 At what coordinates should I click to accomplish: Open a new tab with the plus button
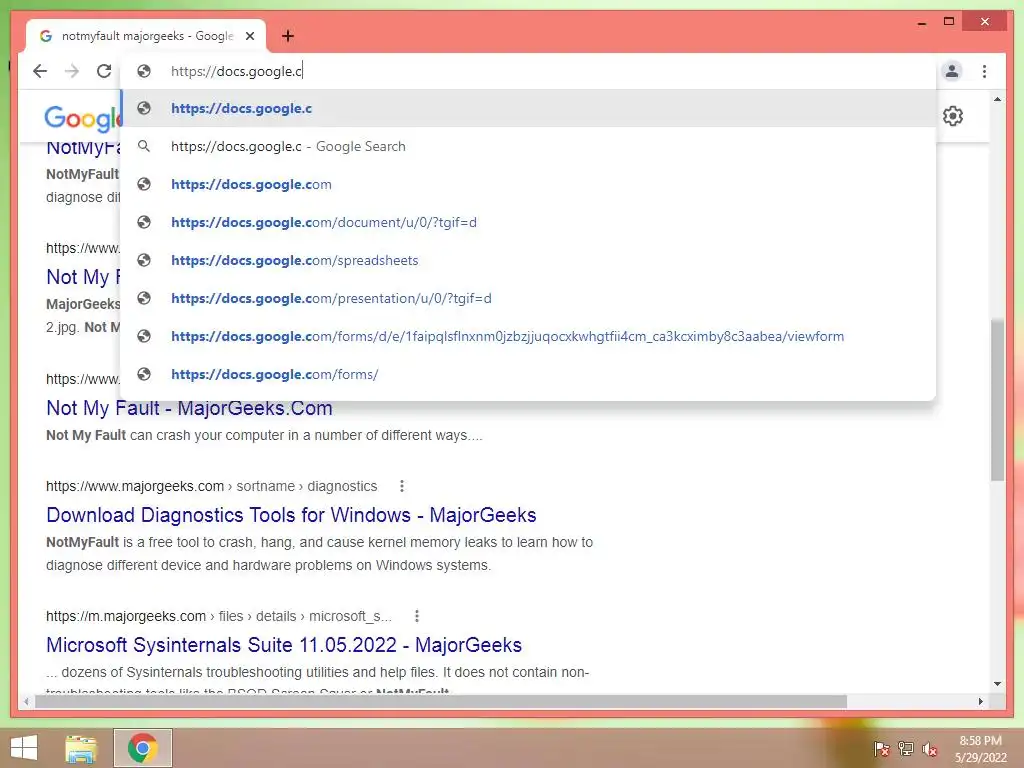pos(288,36)
